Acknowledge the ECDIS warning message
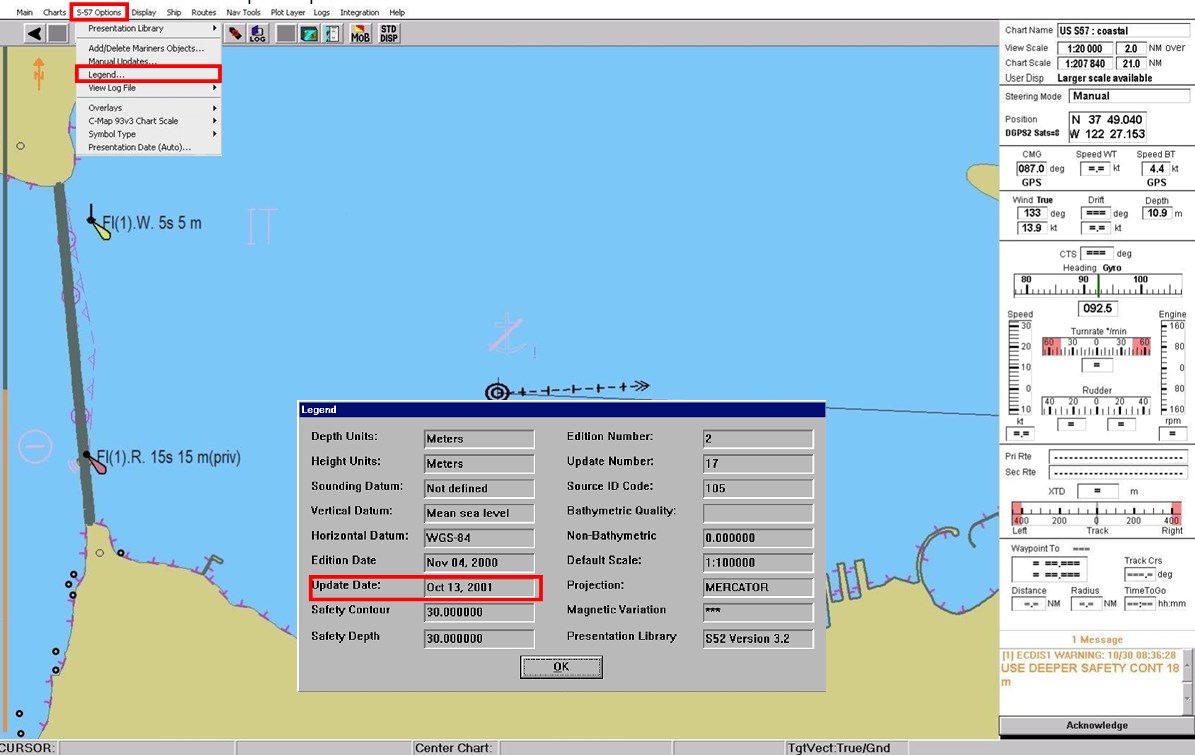This screenshot has height=755, width=1195. click(1096, 725)
